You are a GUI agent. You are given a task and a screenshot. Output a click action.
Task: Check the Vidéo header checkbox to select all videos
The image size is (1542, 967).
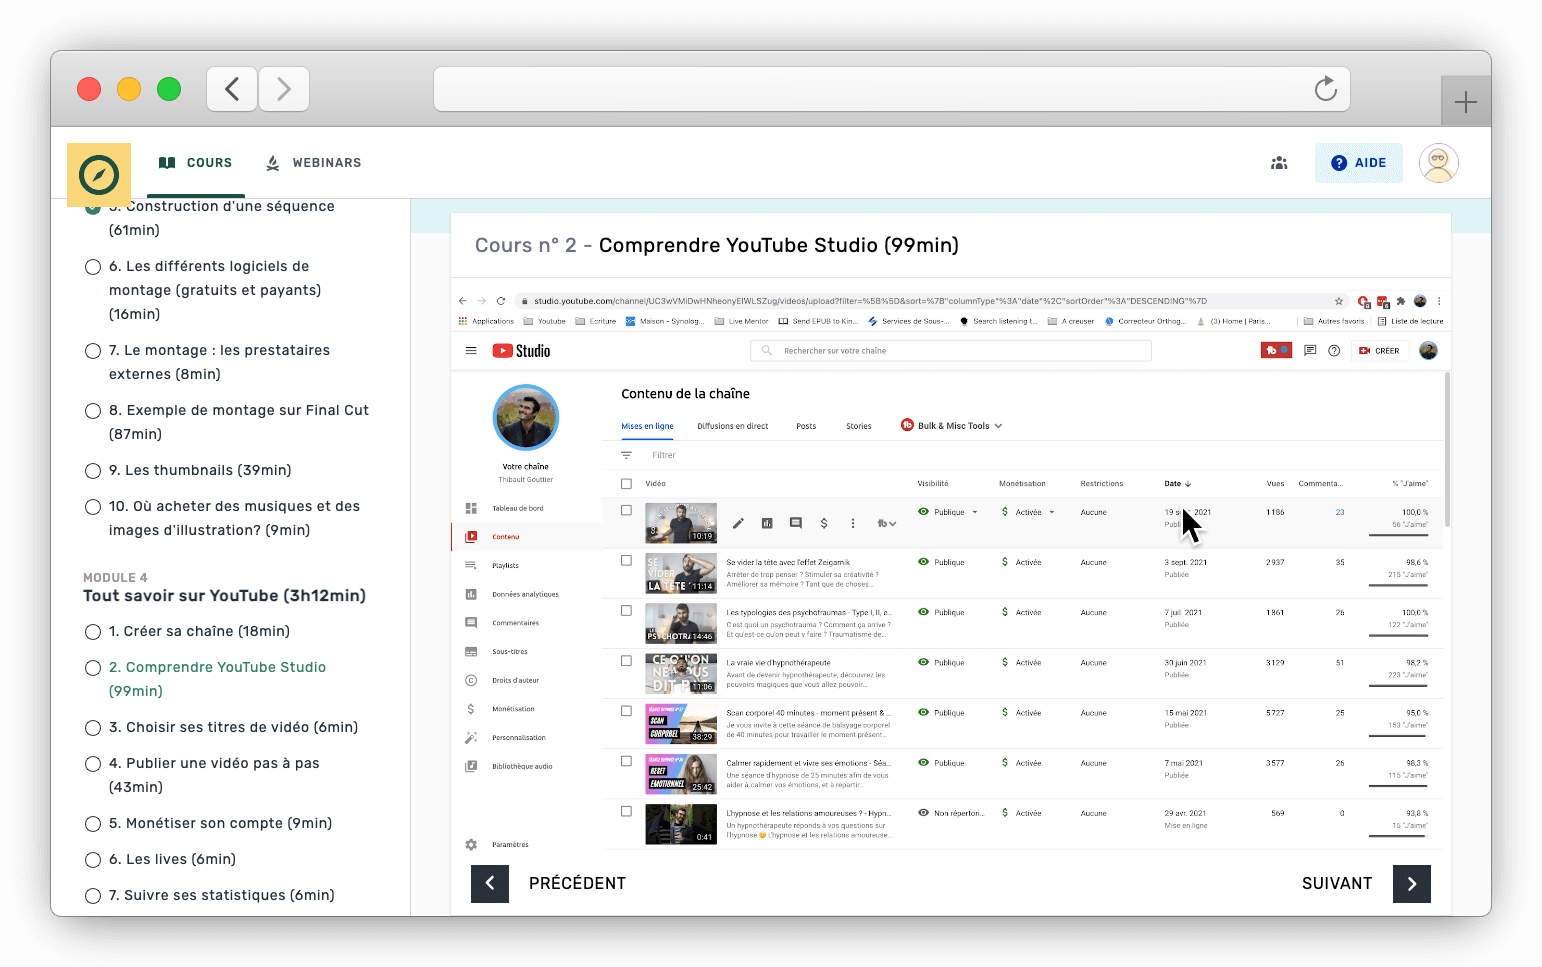tap(627, 484)
